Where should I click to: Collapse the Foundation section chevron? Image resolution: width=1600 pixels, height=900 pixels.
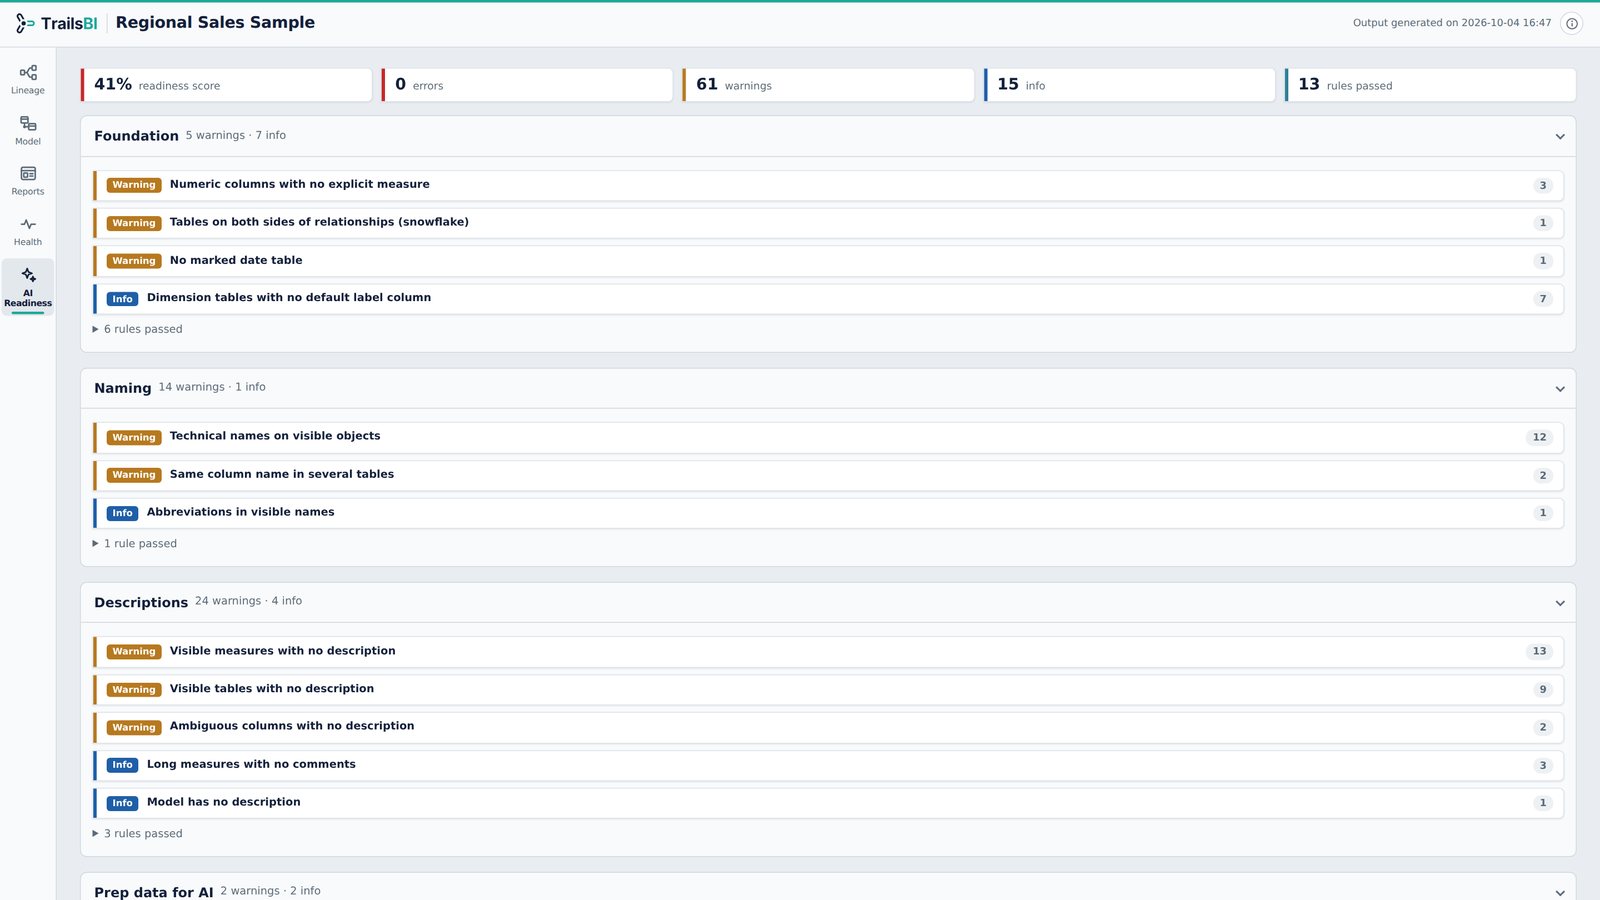pos(1560,136)
